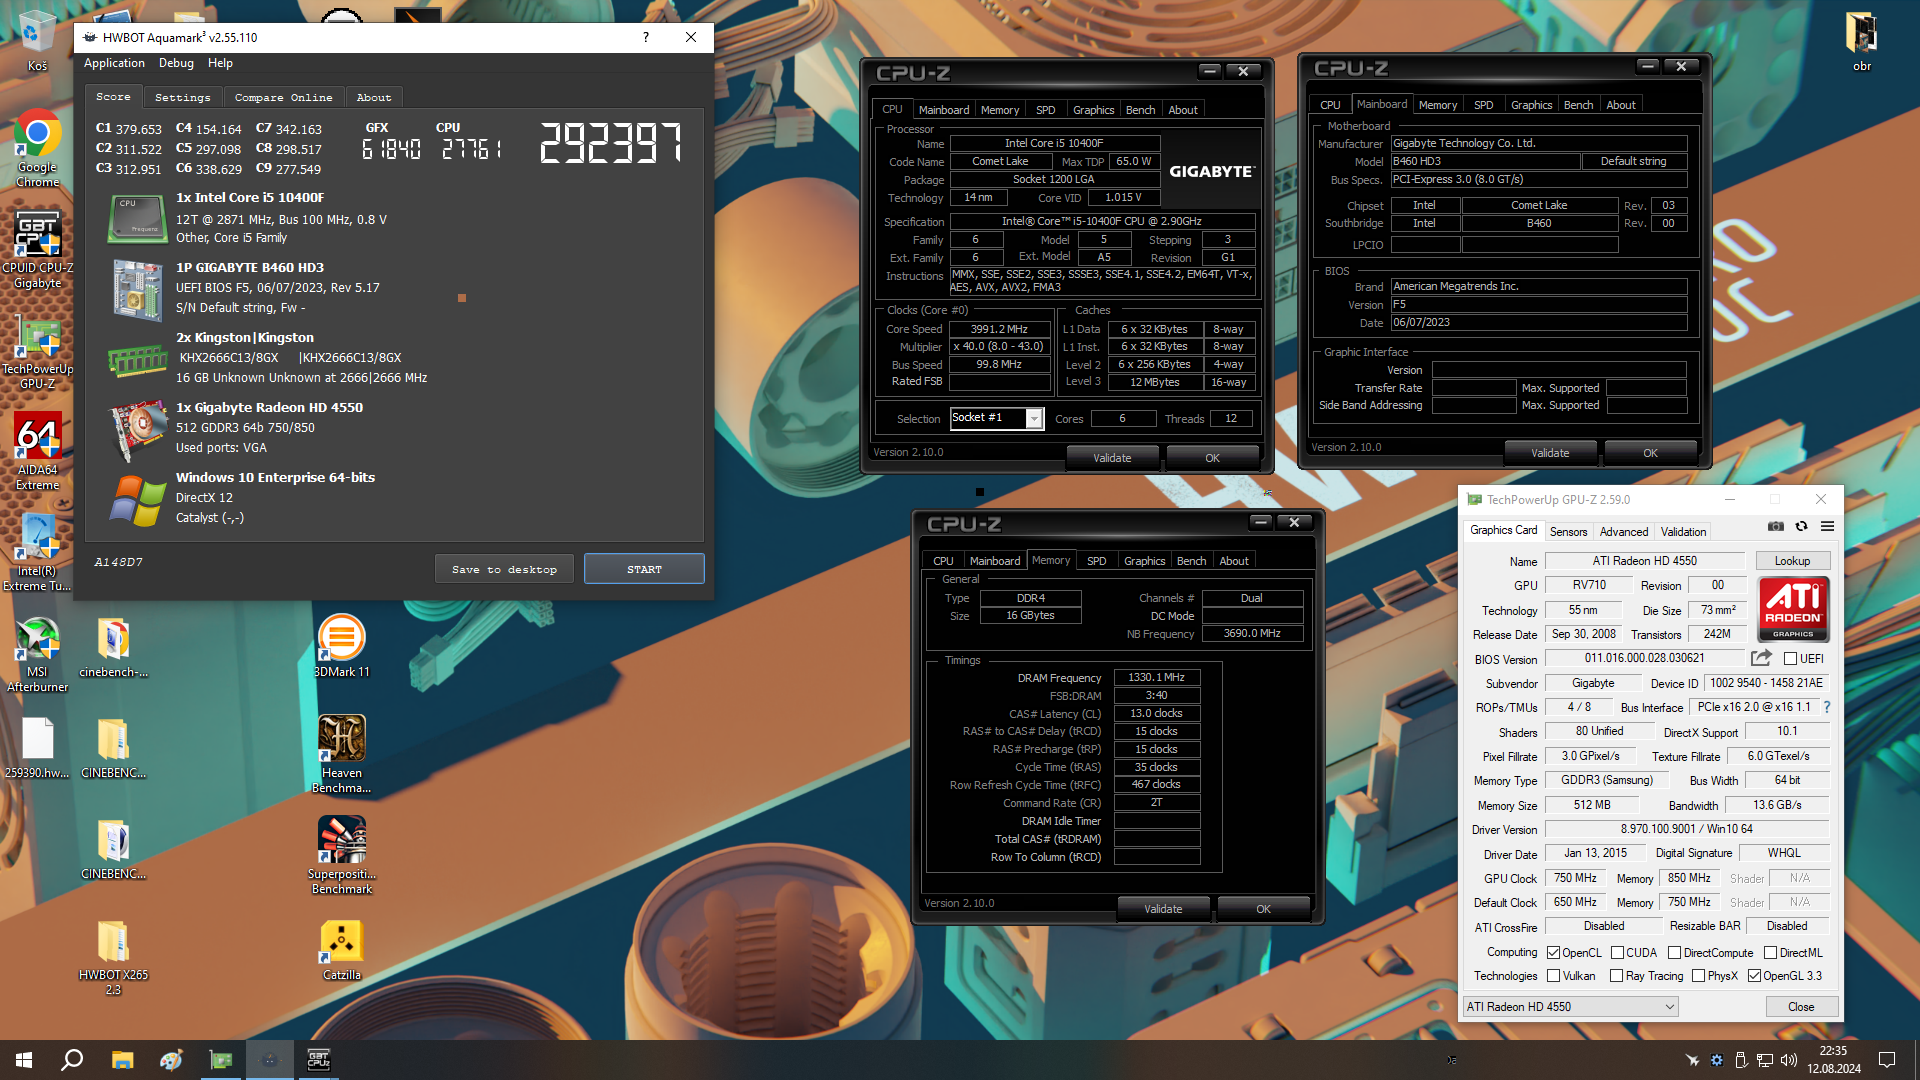Open the Google Chrome desktop icon
The image size is (1920, 1080).
(x=37, y=148)
